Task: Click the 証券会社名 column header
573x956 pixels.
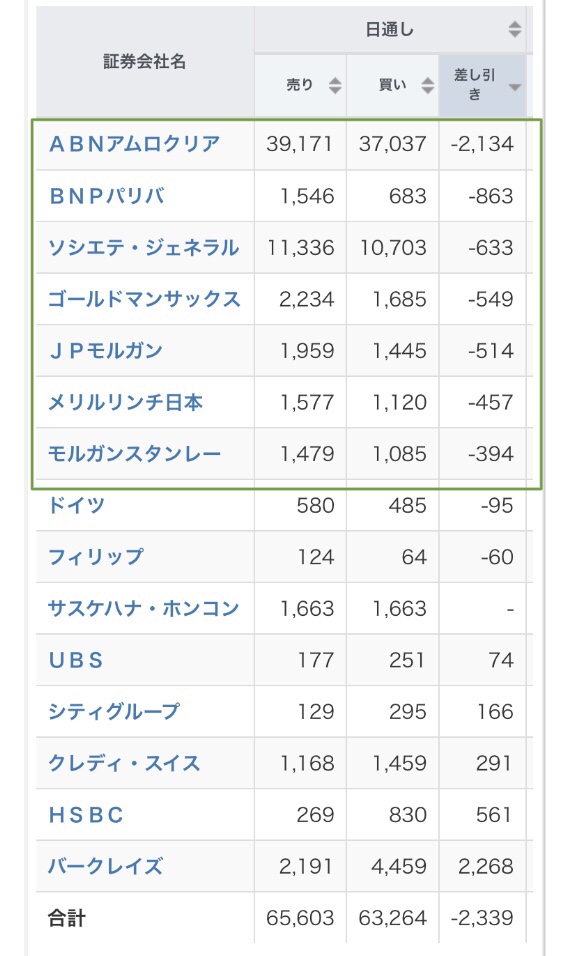Action: pyautogui.click(x=144, y=62)
